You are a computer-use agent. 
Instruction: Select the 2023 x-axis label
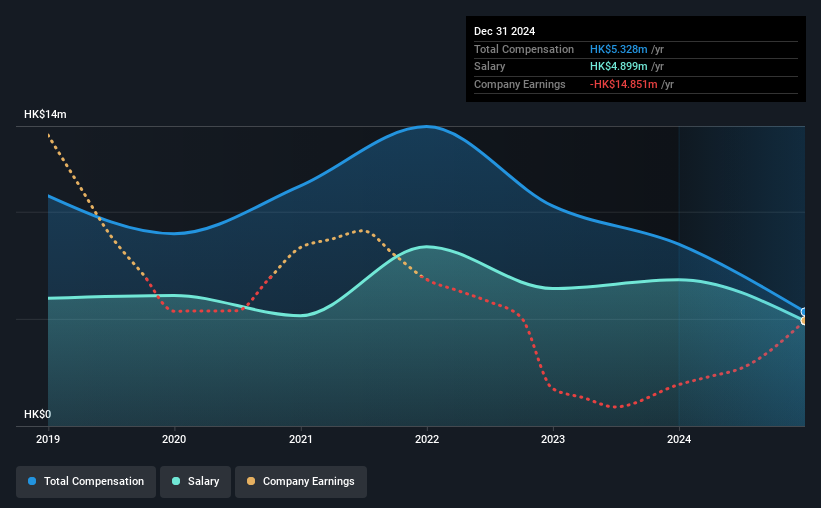pyautogui.click(x=553, y=439)
